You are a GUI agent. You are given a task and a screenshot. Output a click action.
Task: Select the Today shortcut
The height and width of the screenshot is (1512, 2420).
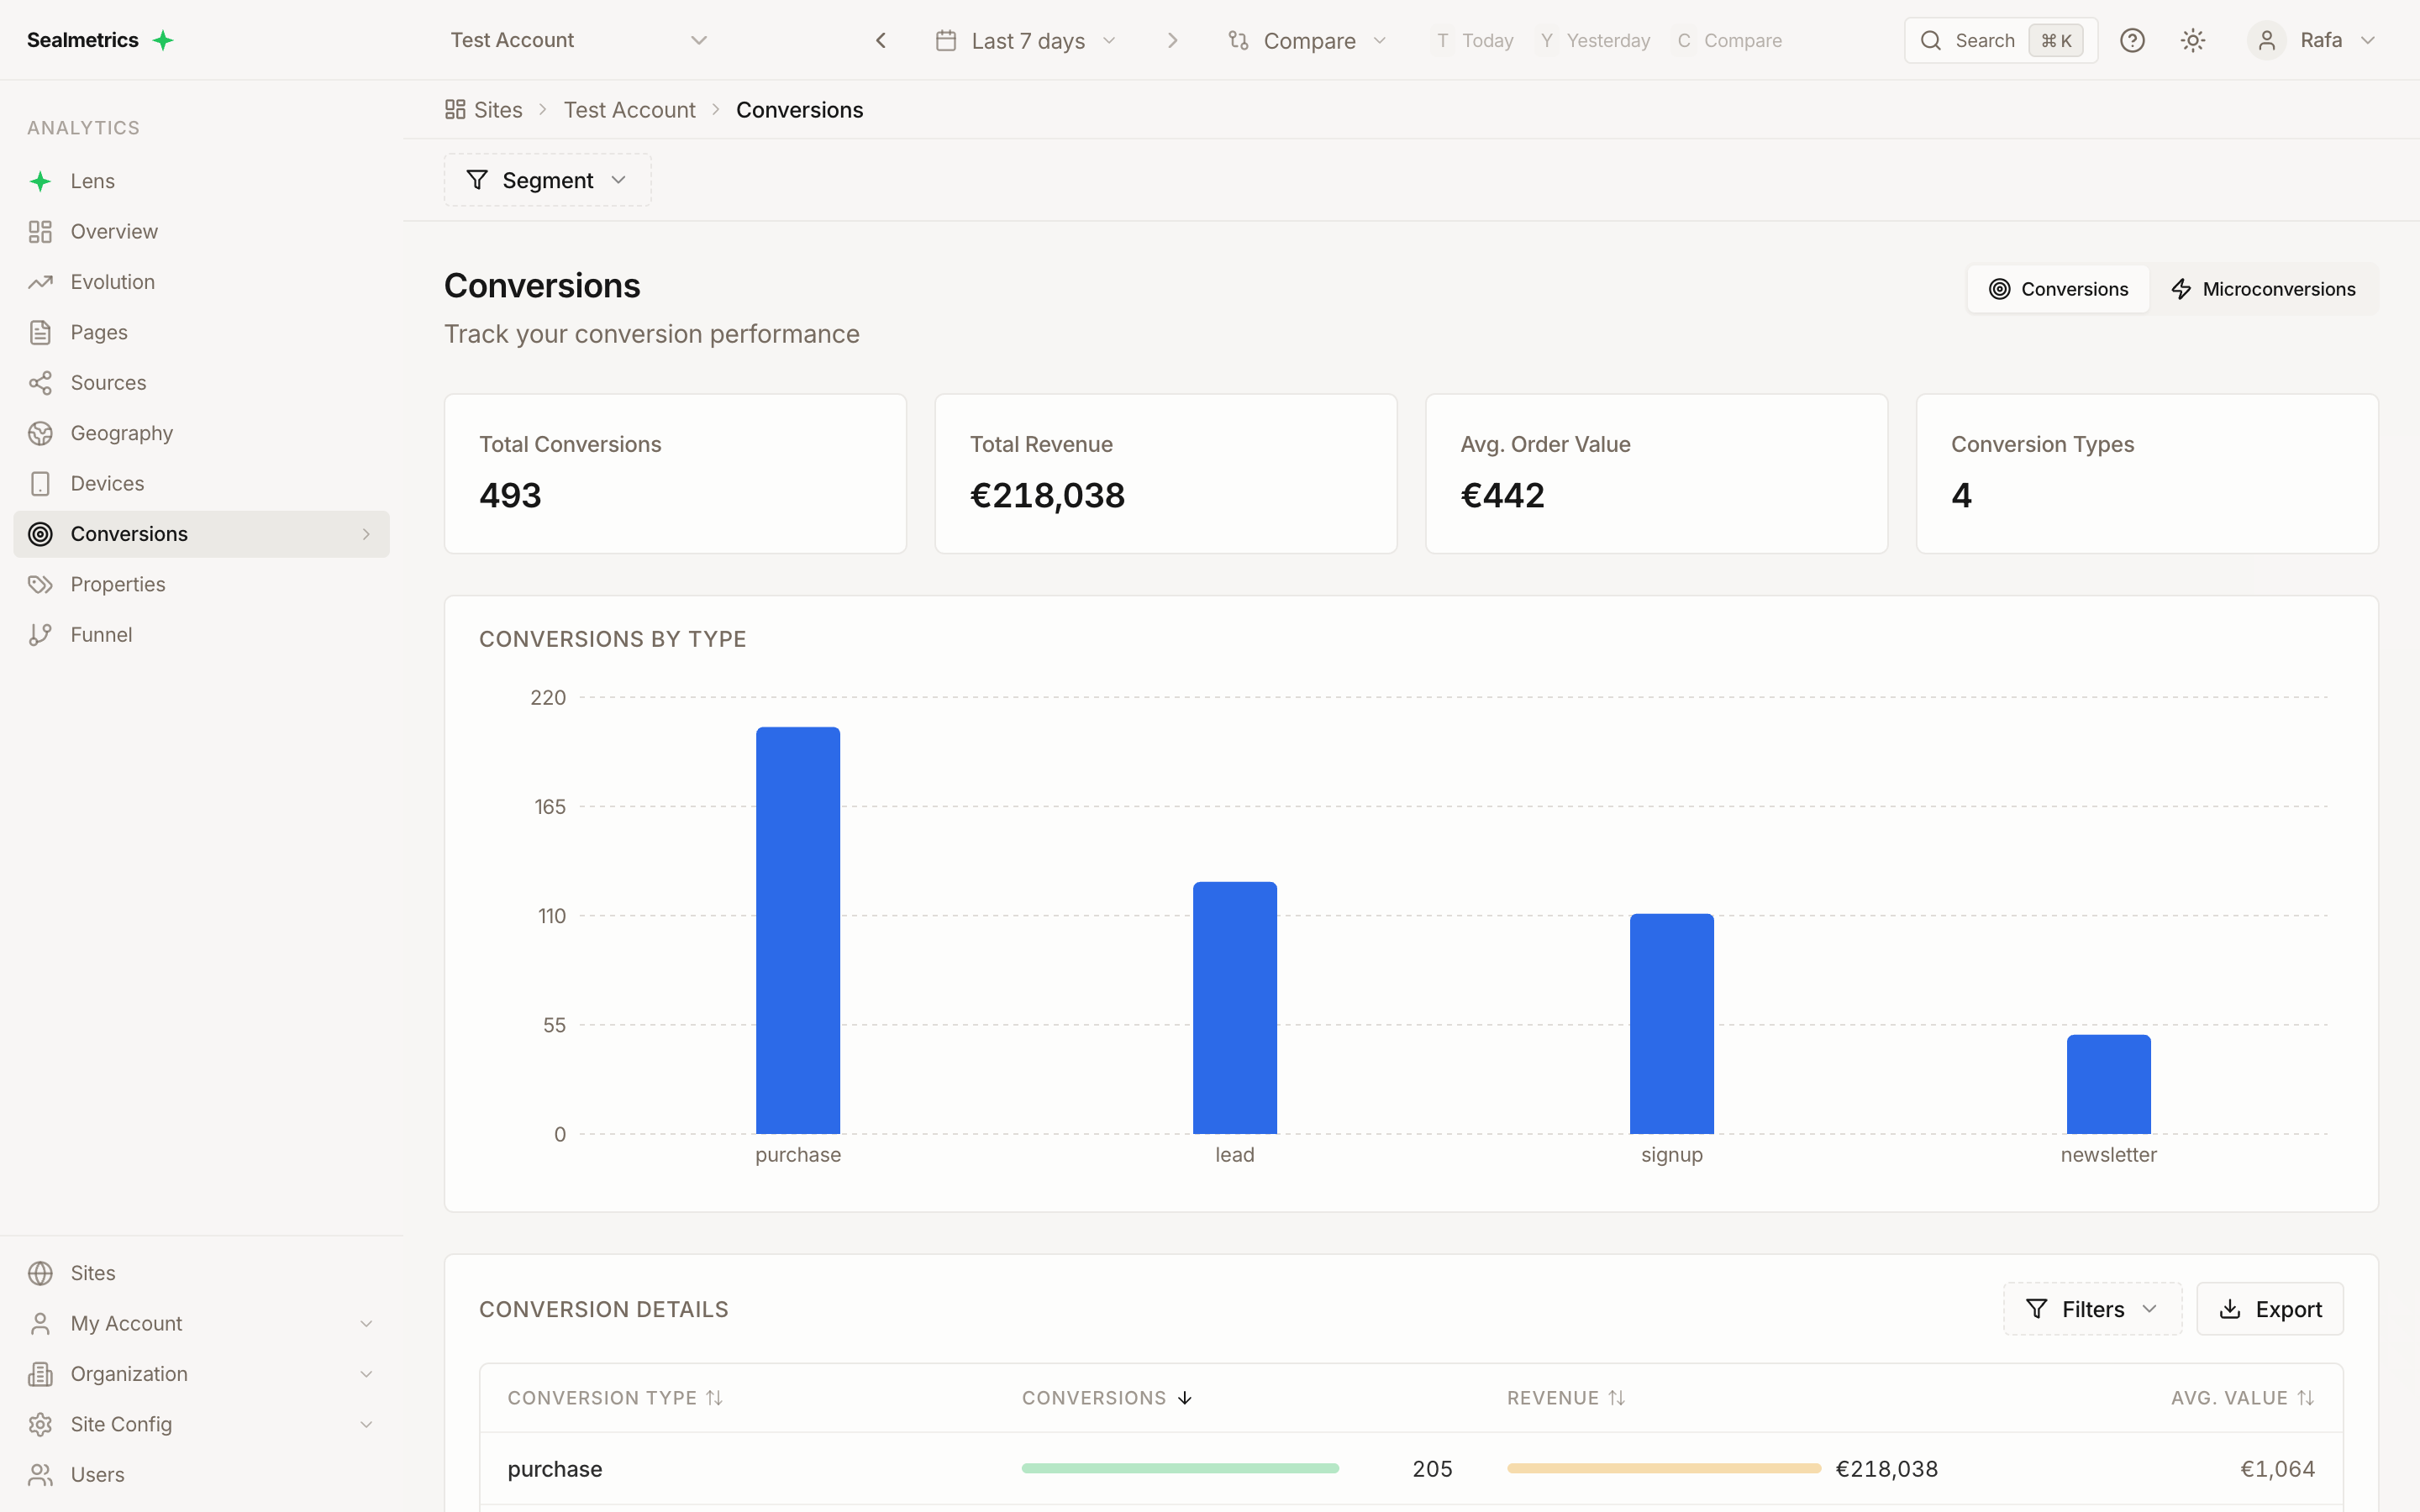1474,40
